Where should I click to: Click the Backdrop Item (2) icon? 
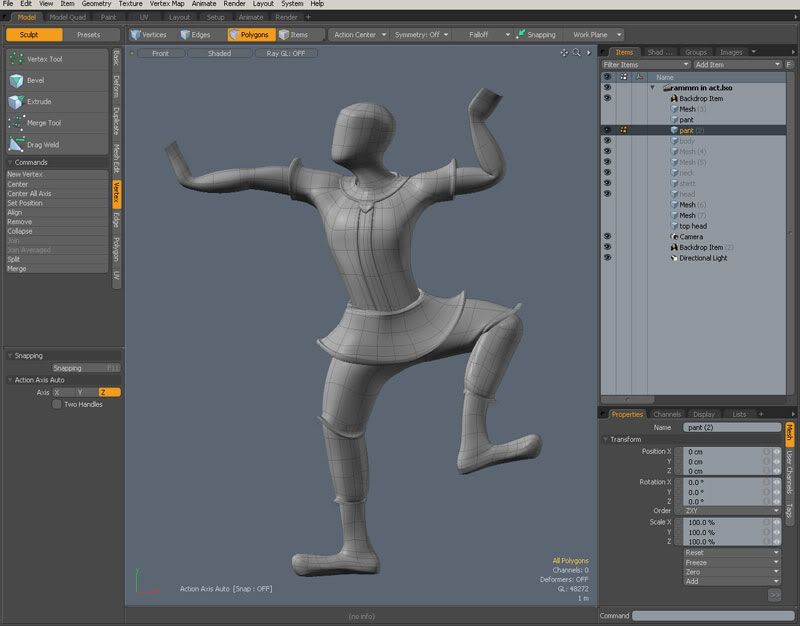coord(674,247)
